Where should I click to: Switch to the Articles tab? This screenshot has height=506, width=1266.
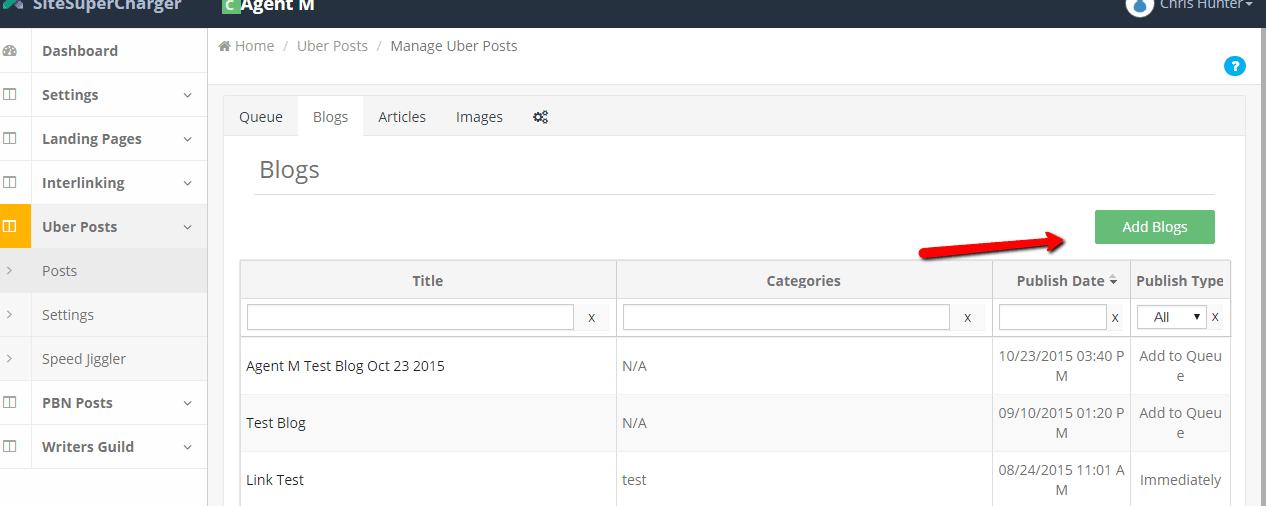pos(402,117)
